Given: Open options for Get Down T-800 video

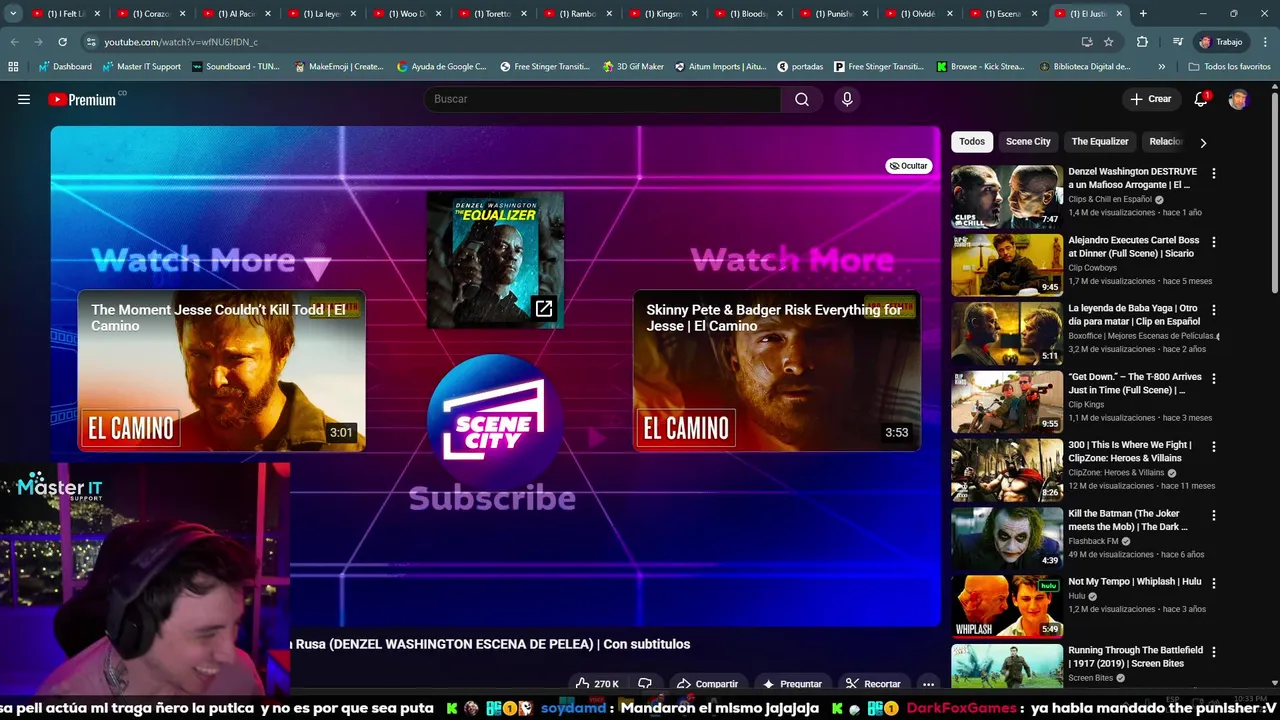Looking at the screenshot, I should tap(1214, 379).
